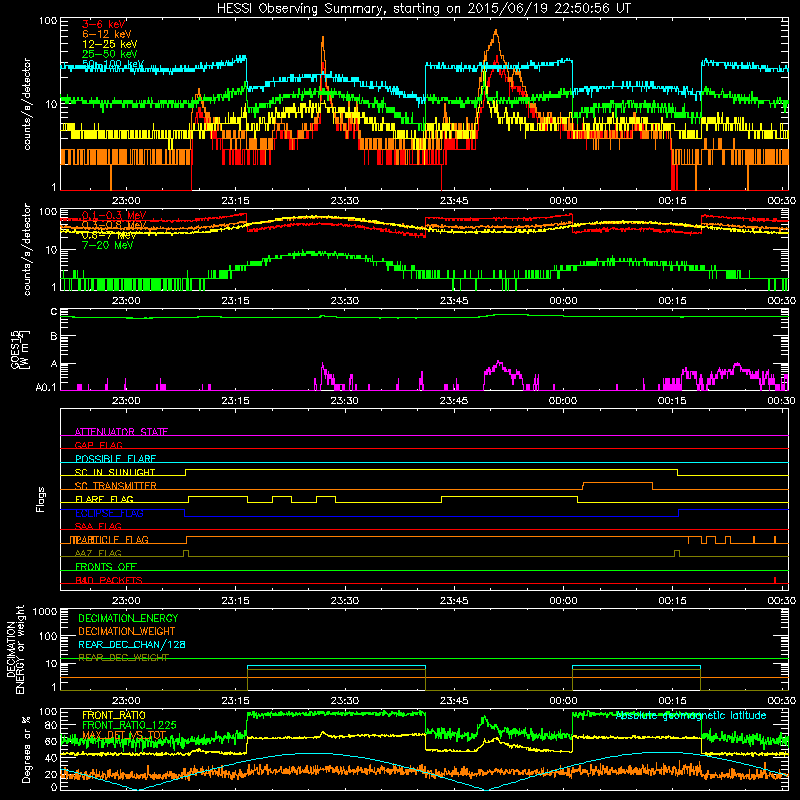Viewport: 800px width, 800px height.
Task: Click the Absolute geomagnetic latitude label
Action: click(x=691, y=716)
